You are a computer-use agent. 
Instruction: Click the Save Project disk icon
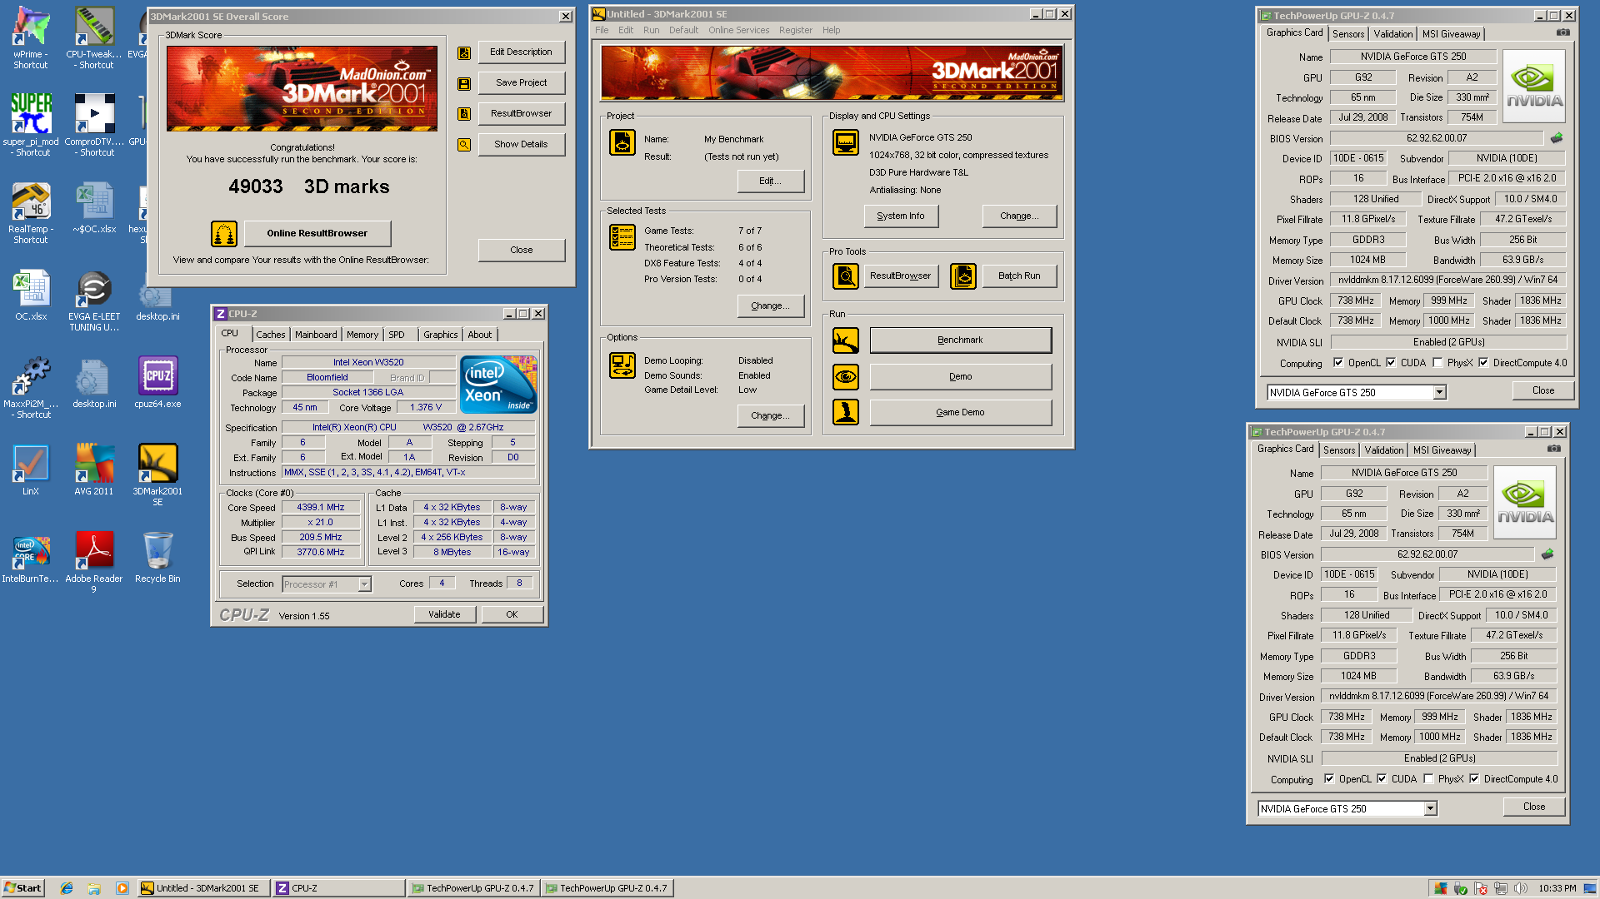click(x=464, y=84)
